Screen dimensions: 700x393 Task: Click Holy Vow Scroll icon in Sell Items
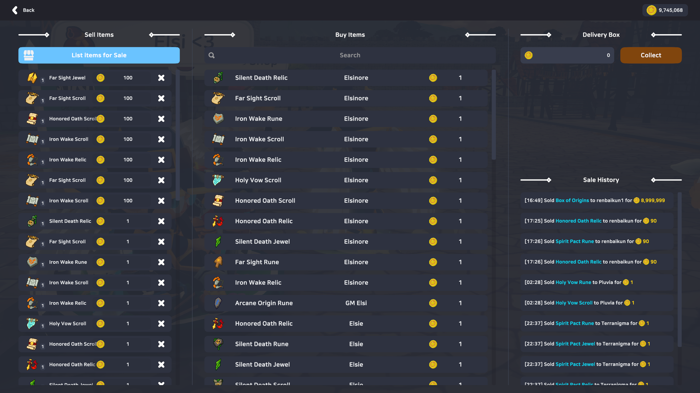(32, 323)
